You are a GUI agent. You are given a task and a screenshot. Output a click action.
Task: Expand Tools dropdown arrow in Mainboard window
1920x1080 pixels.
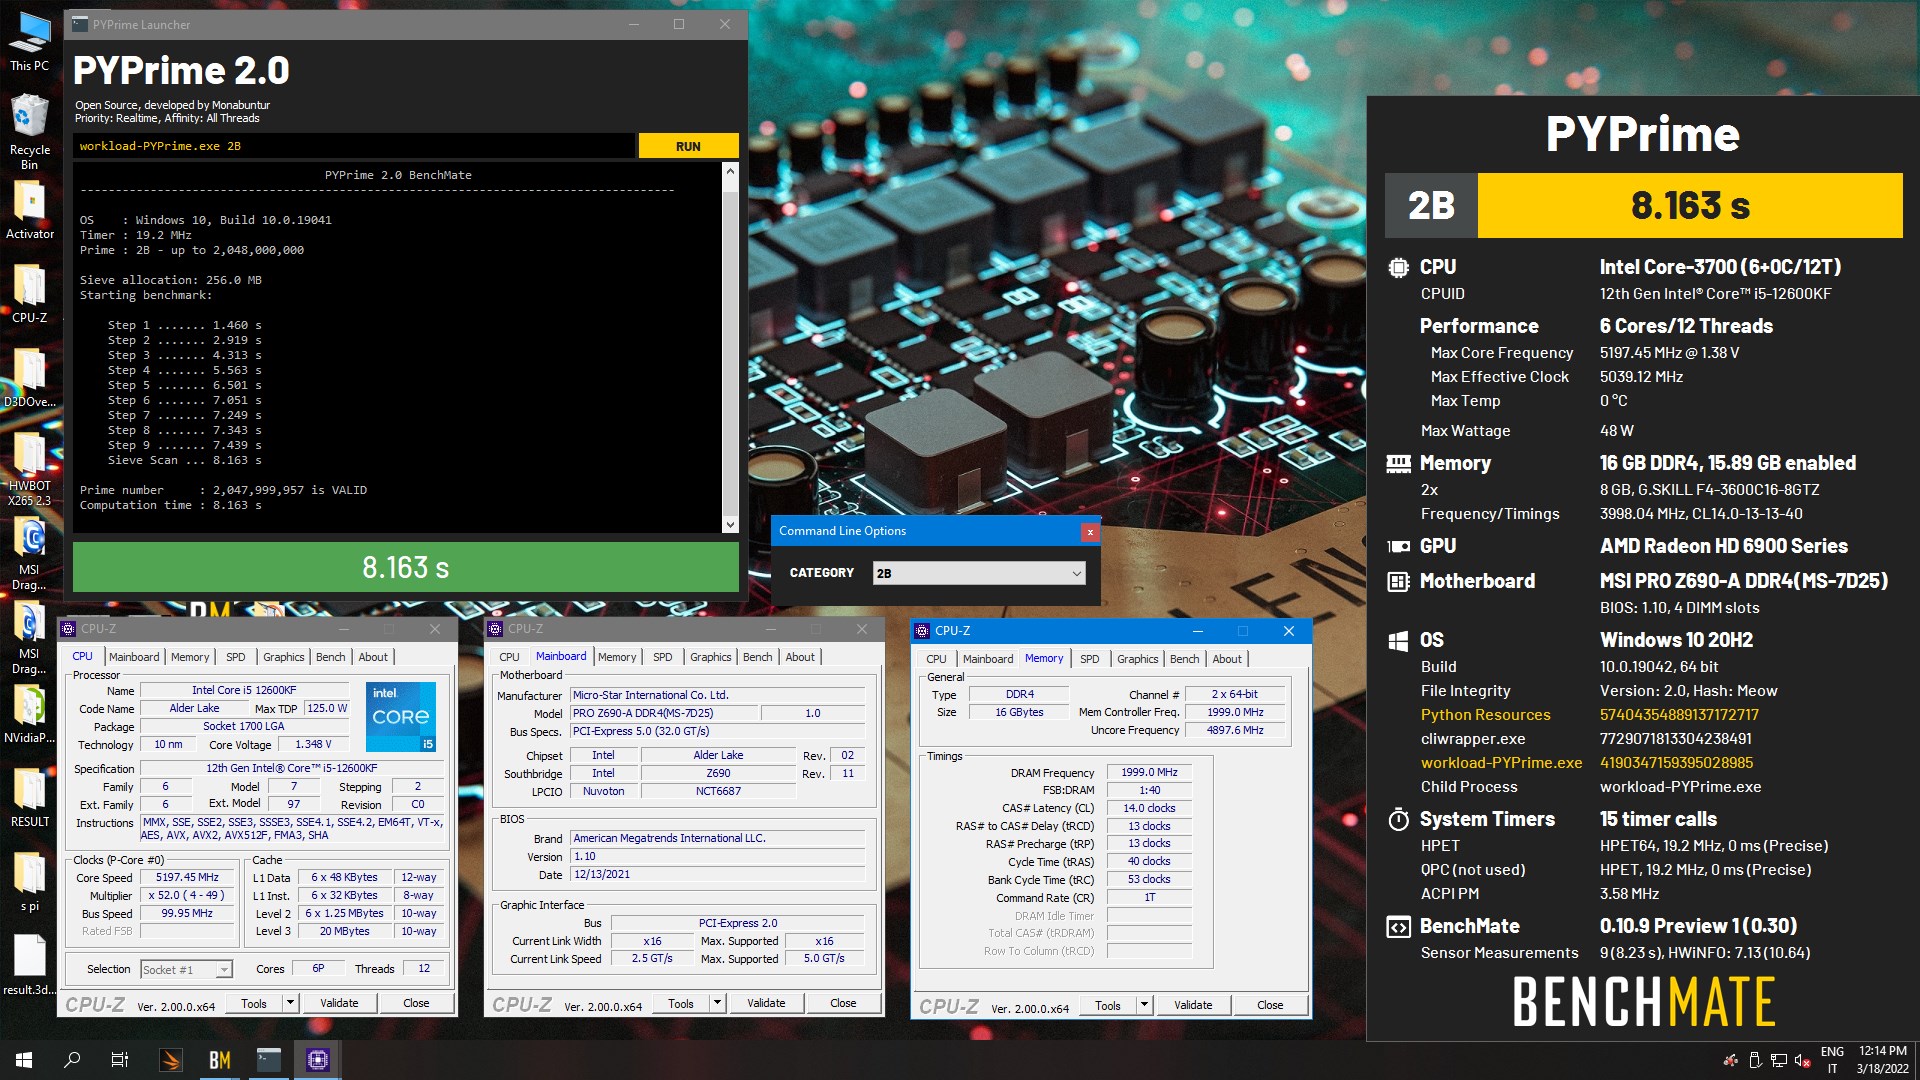pos(717,1003)
